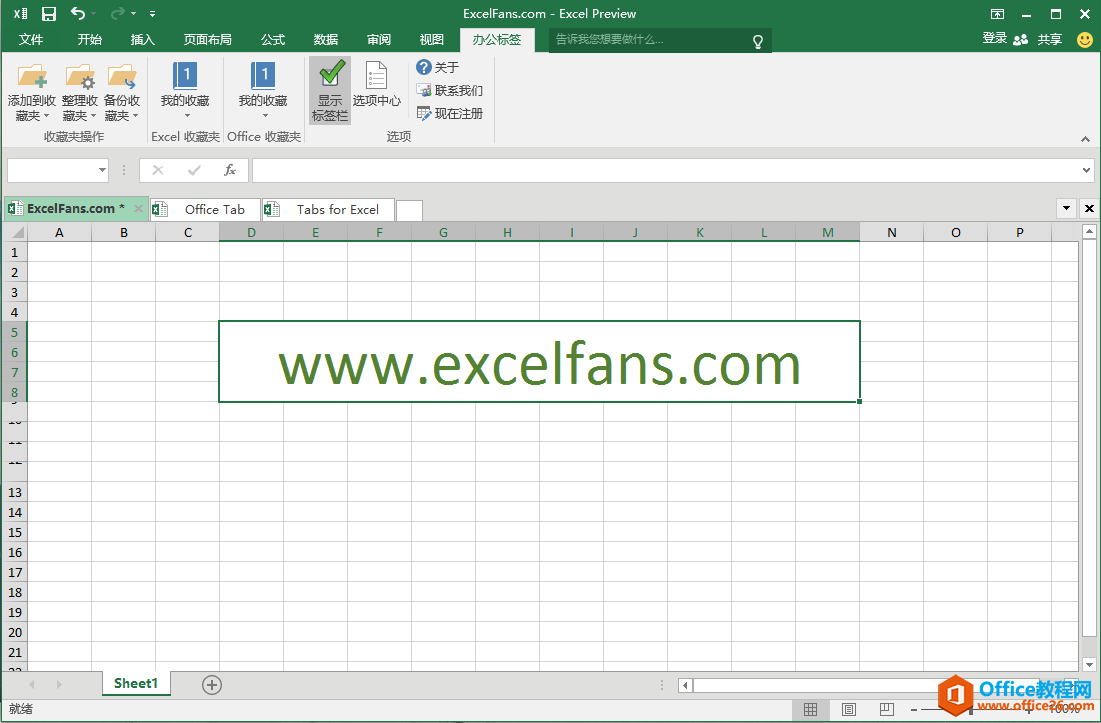
Task: Open the 审阅 ribbon tab
Action: (378, 39)
